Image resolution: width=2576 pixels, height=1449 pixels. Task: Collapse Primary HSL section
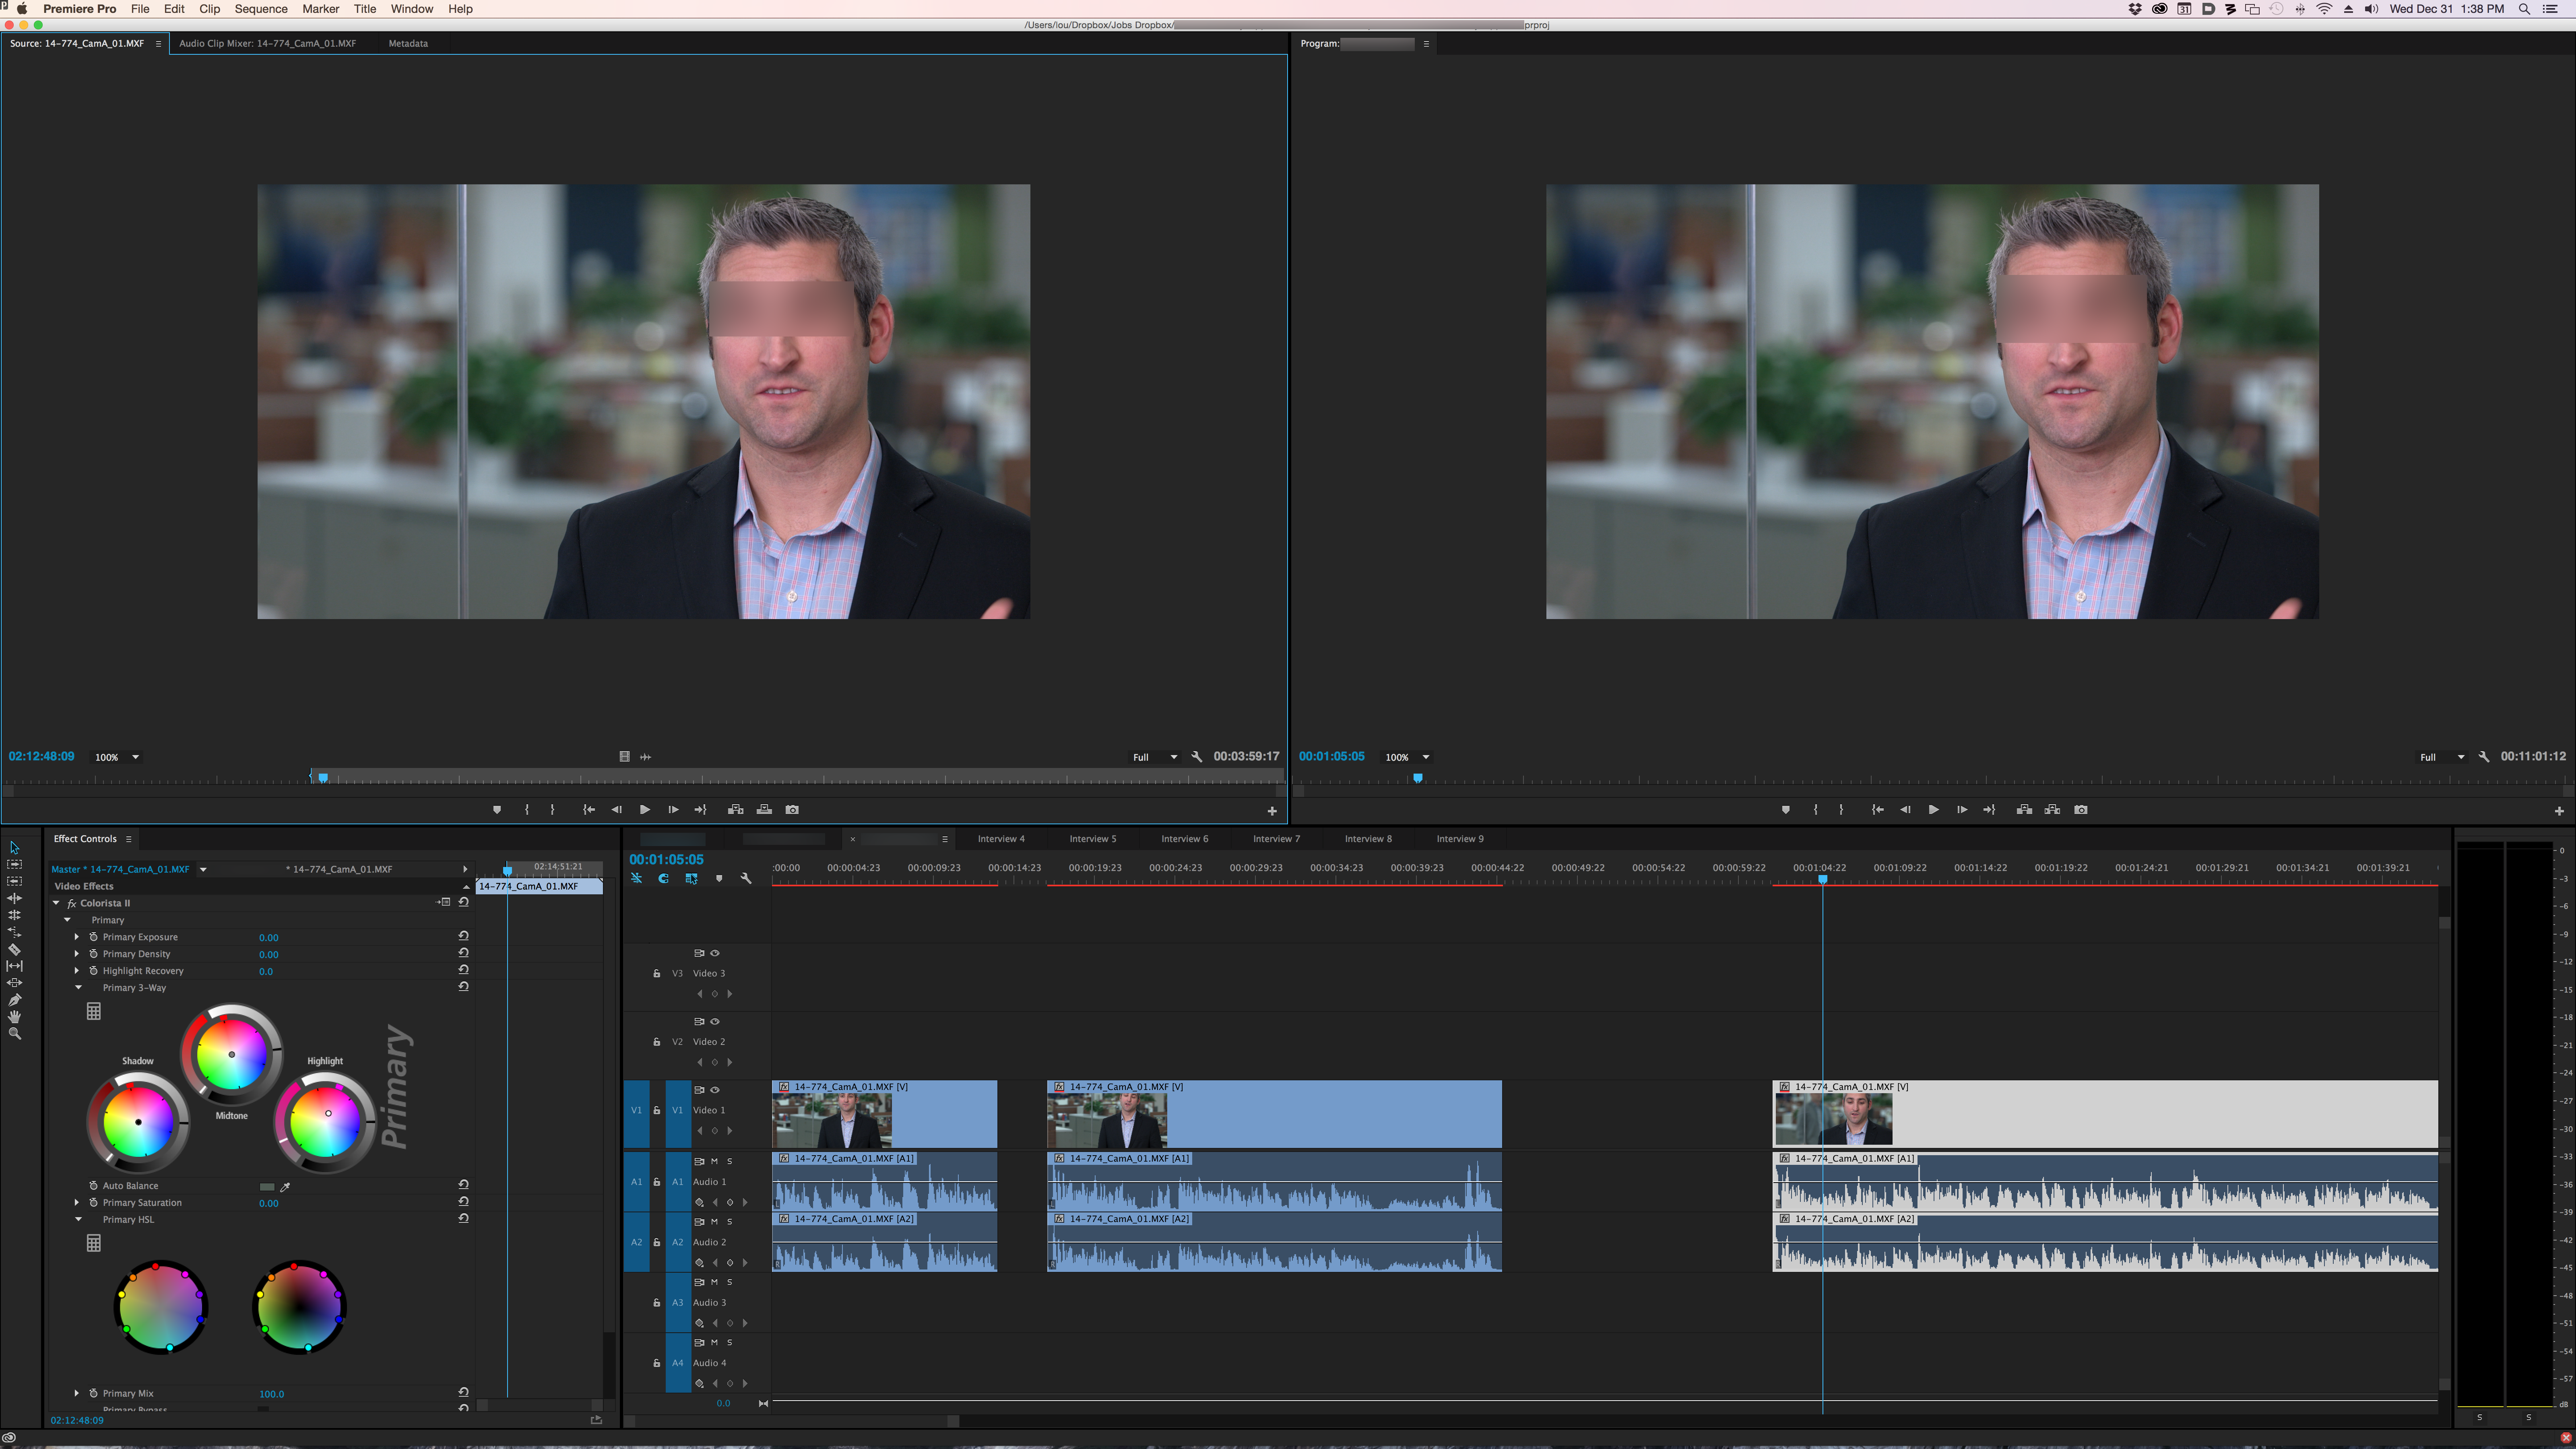78,1220
